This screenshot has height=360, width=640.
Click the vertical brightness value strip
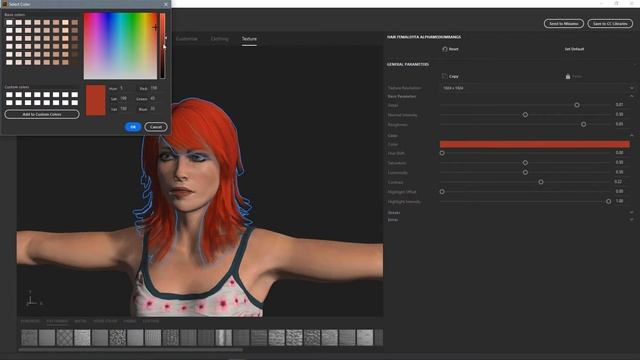(162, 46)
